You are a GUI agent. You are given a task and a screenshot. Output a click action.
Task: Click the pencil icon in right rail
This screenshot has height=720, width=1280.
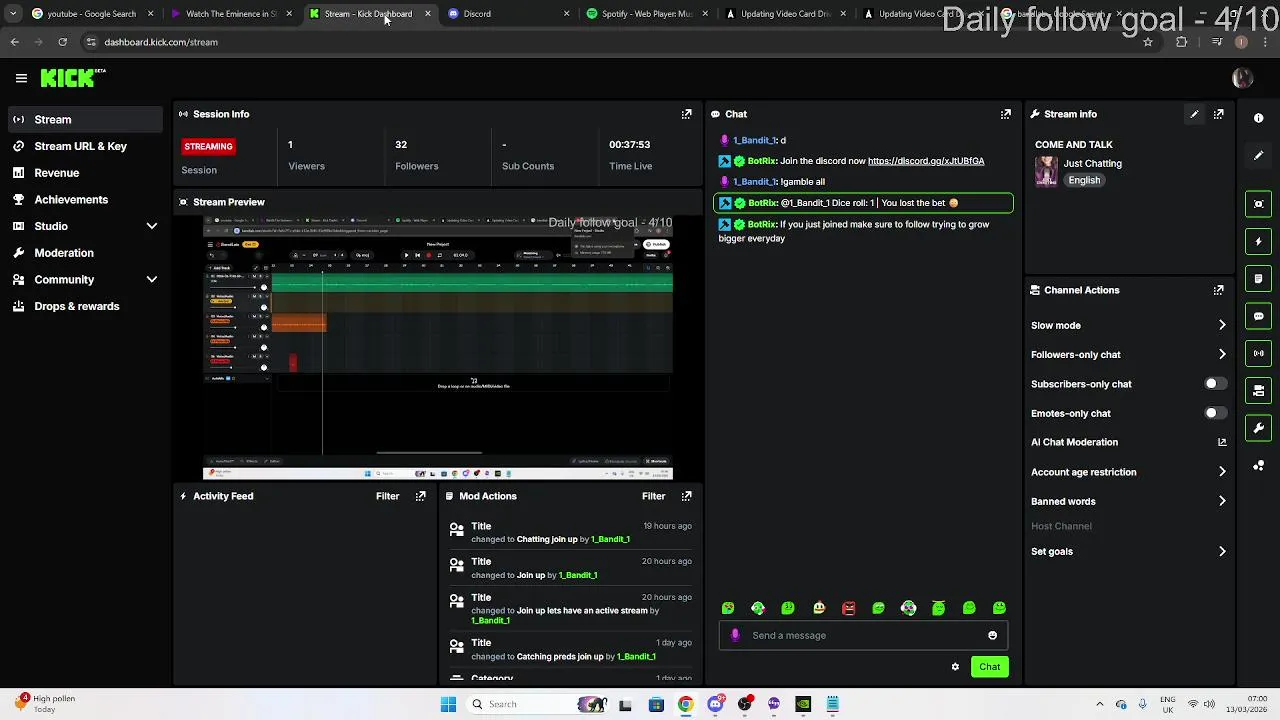pyautogui.click(x=1259, y=155)
